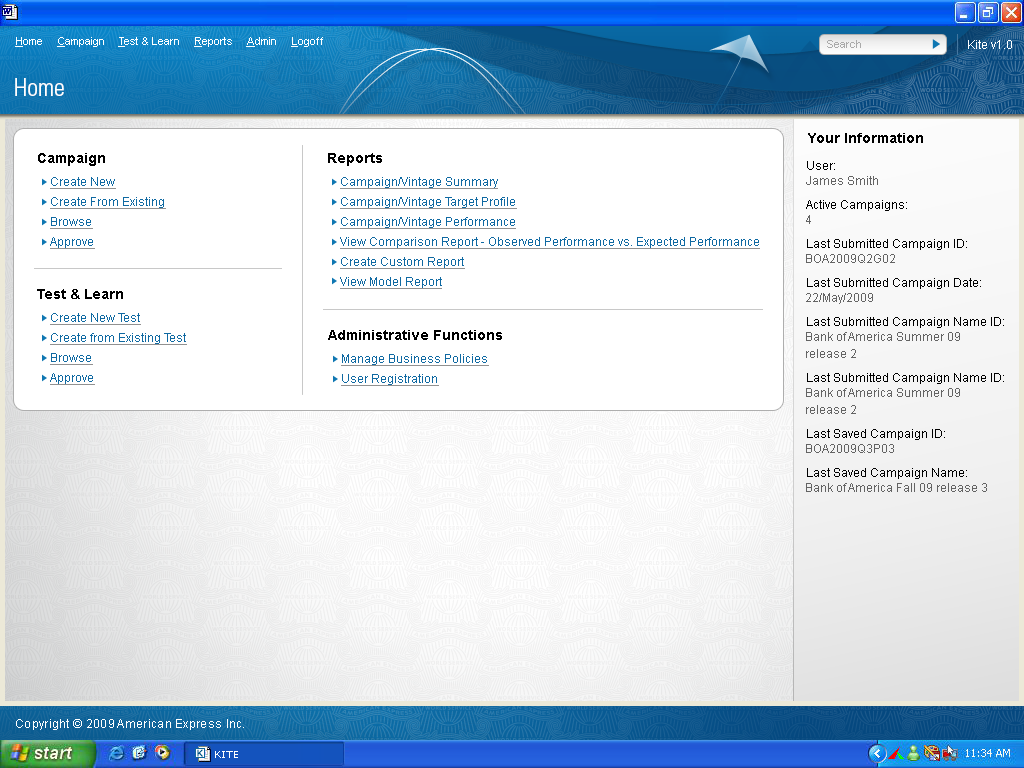Open View Model Report link
Screen dimensions: 1024x768
tap(390, 282)
